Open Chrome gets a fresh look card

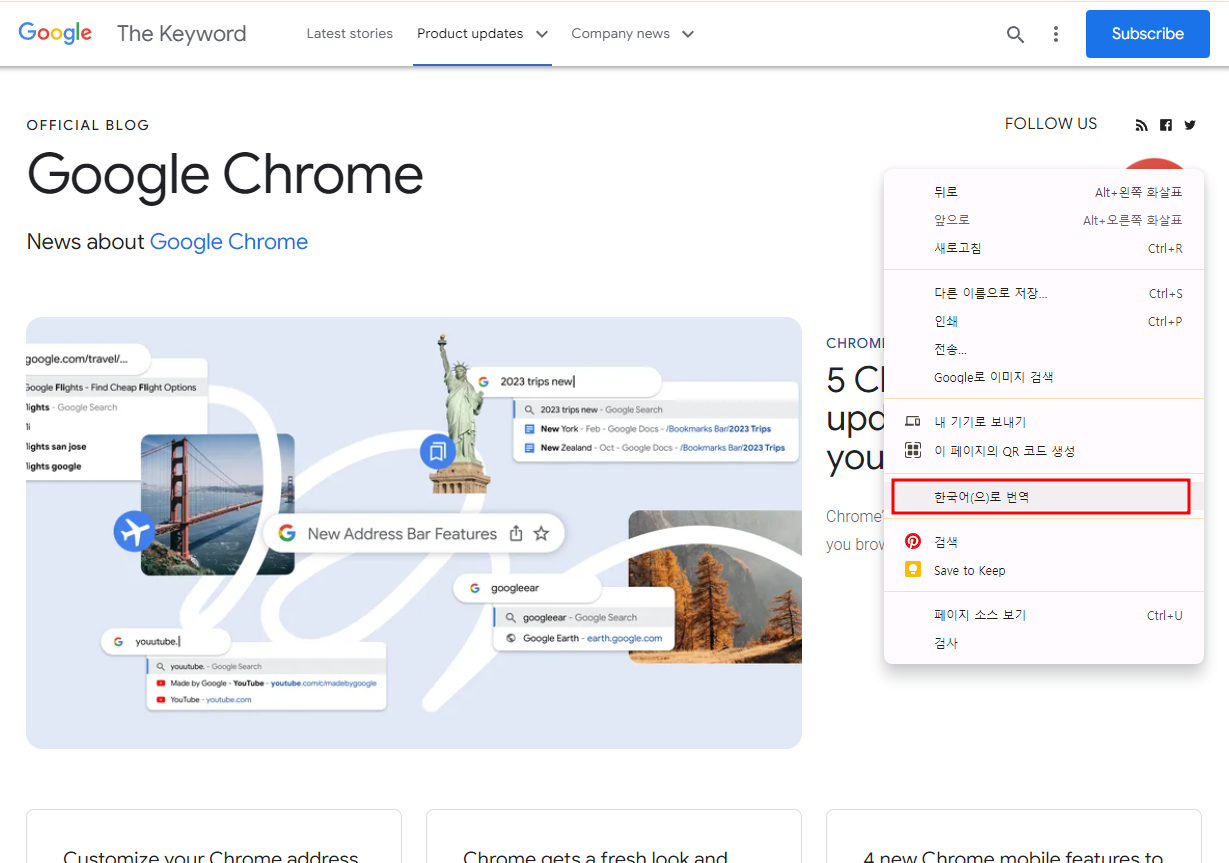point(614,837)
